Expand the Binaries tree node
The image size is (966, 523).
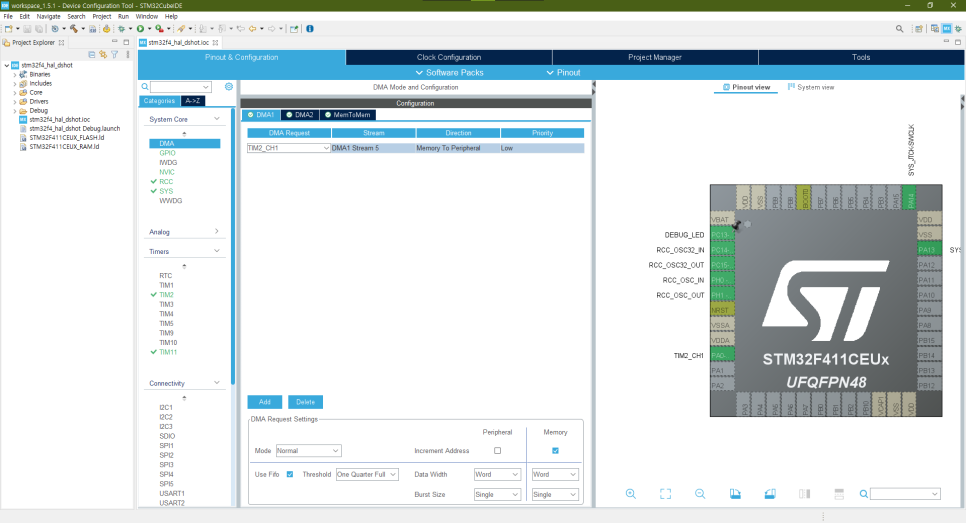[15, 74]
